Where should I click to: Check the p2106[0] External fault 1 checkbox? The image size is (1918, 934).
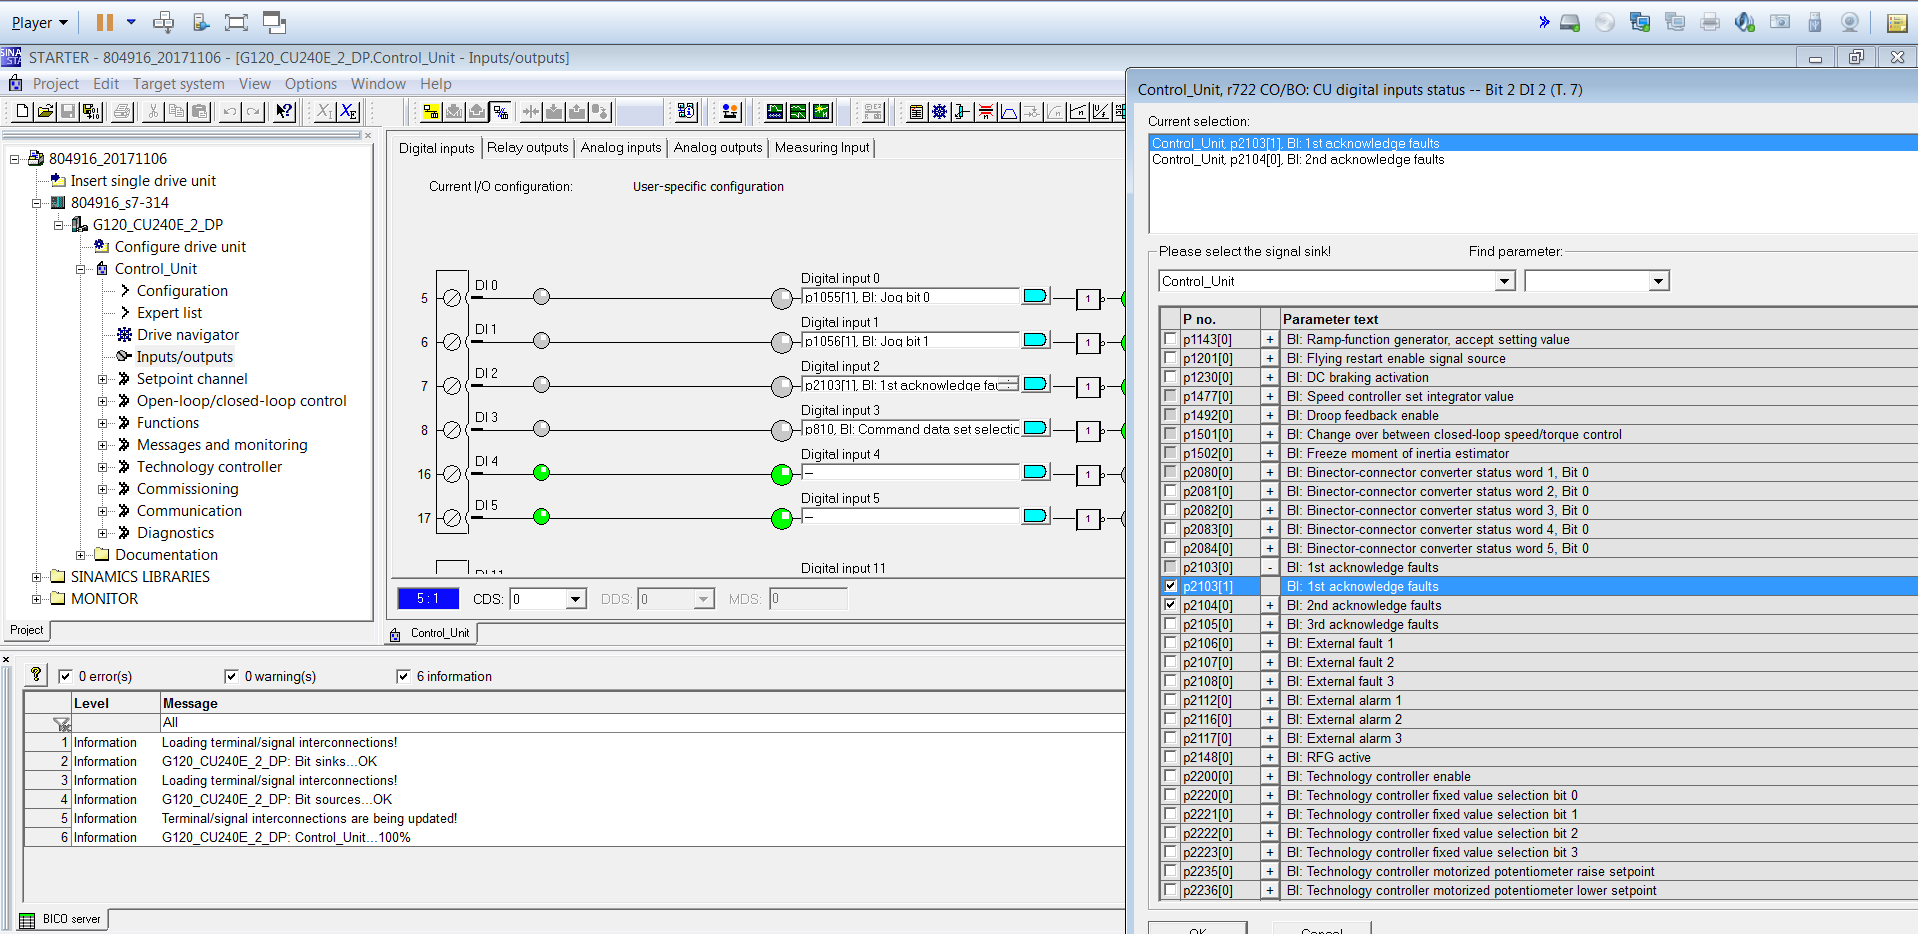[x=1170, y=643]
